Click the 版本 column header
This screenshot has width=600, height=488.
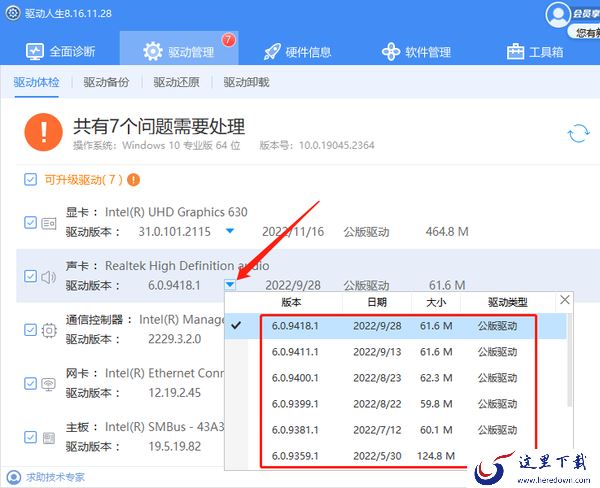(x=291, y=302)
